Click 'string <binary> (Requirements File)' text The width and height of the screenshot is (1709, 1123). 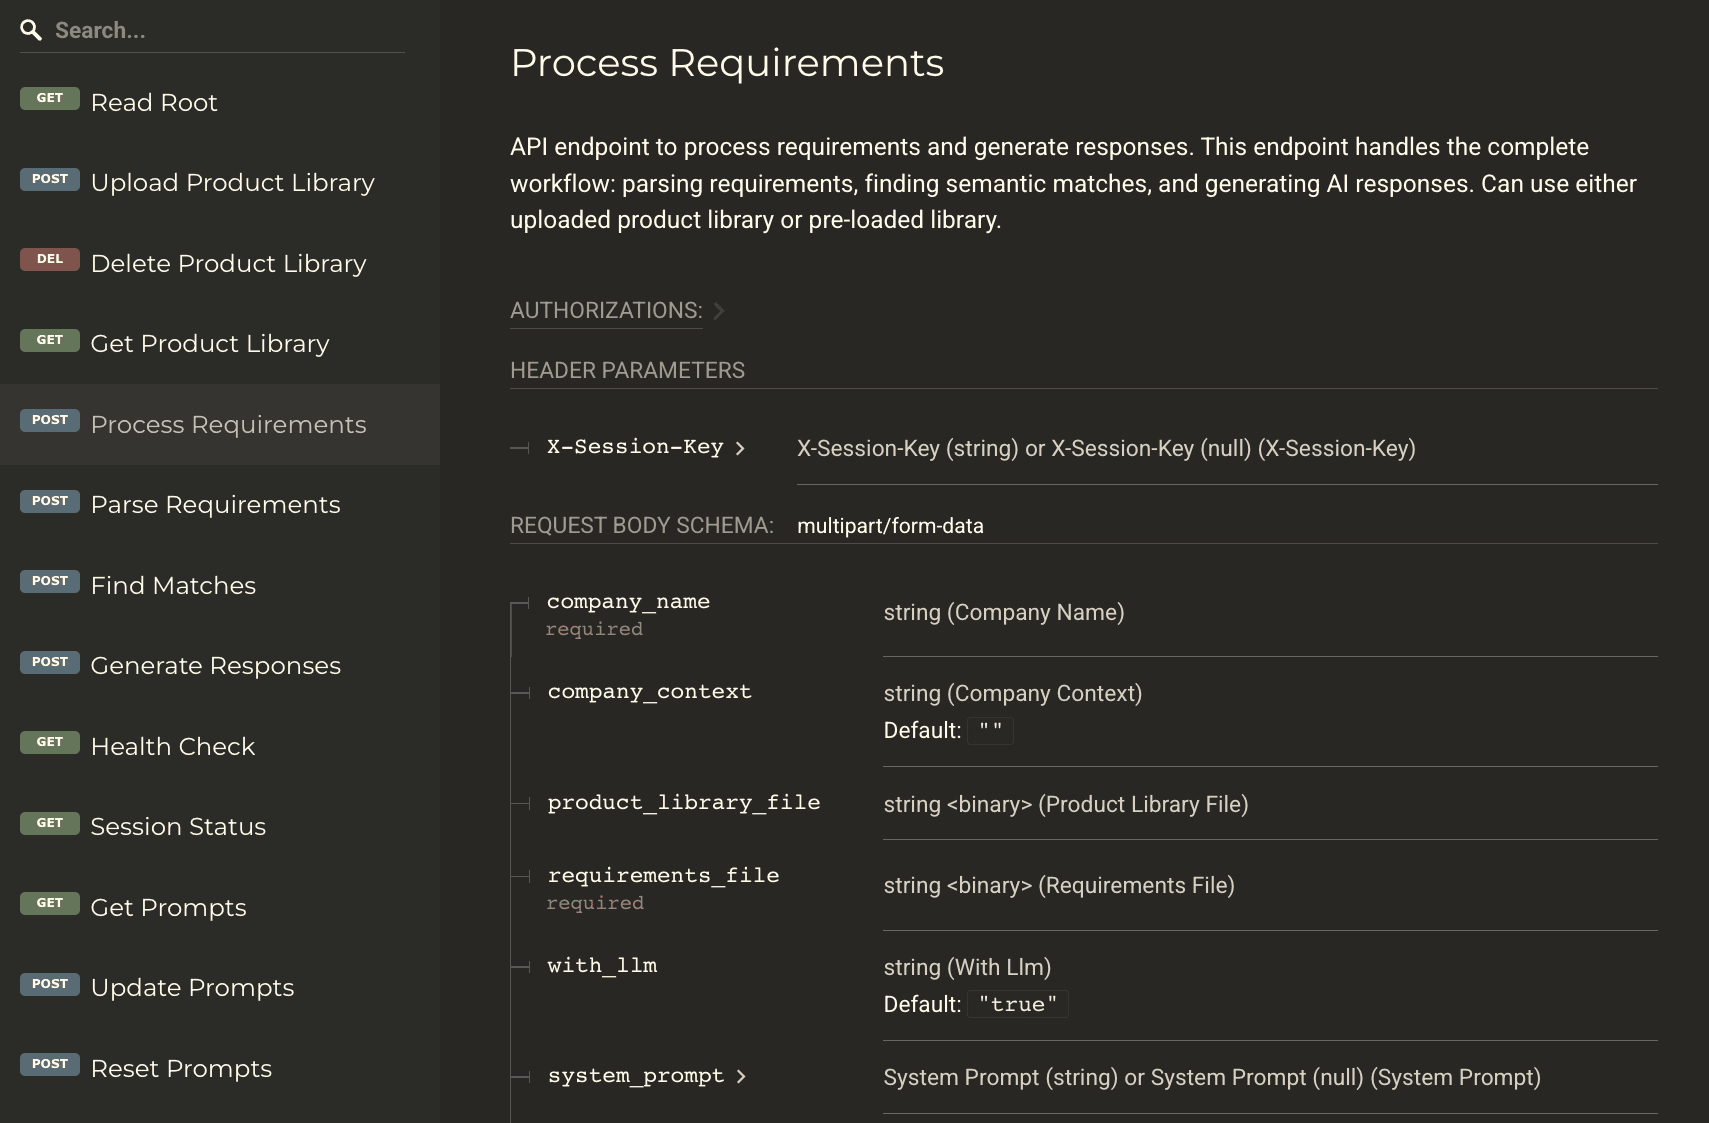pyautogui.click(x=1059, y=886)
